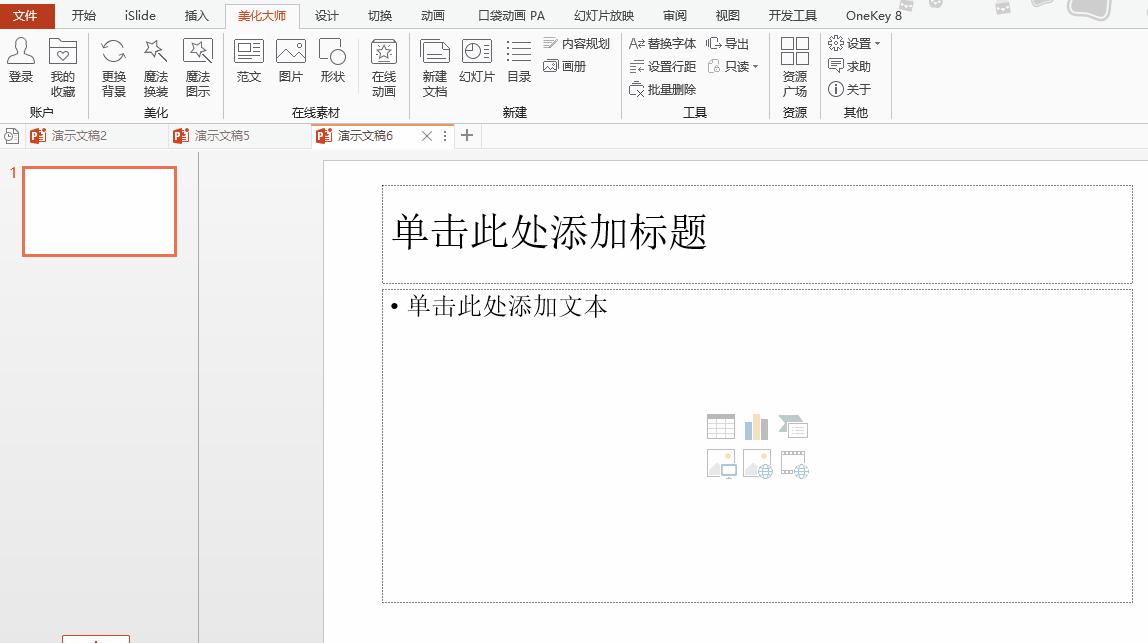1148x643 pixels.
Task: Click 求助 to get help
Action: pyautogui.click(x=851, y=66)
